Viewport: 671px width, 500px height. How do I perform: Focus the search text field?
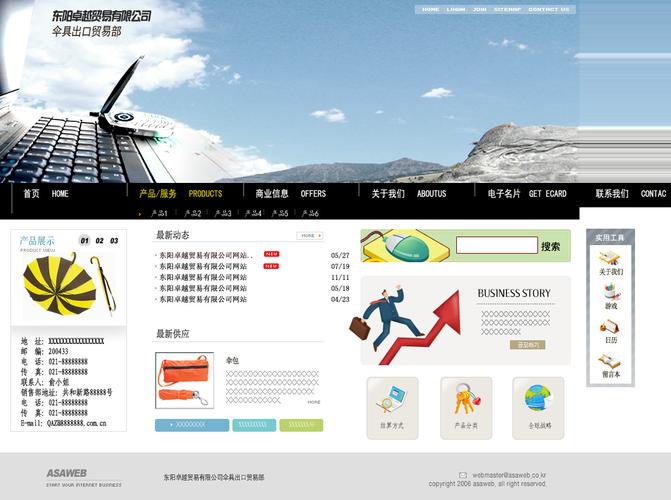[497, 246]
